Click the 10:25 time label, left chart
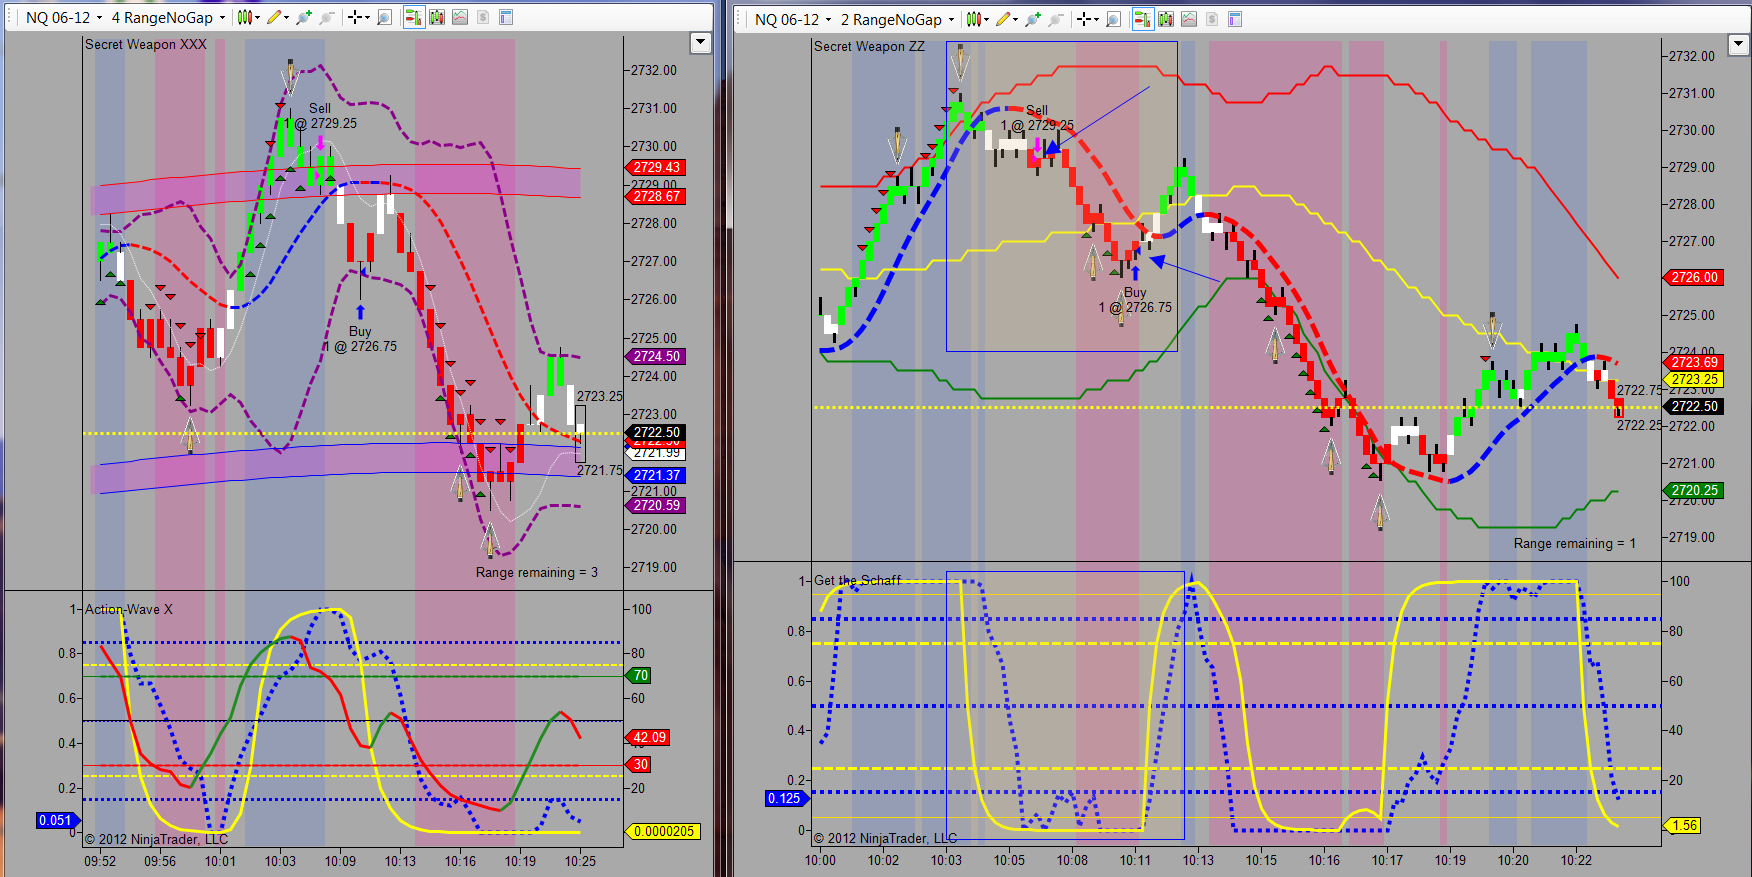This screenshot has height=877, width=1752. (580, 860)
